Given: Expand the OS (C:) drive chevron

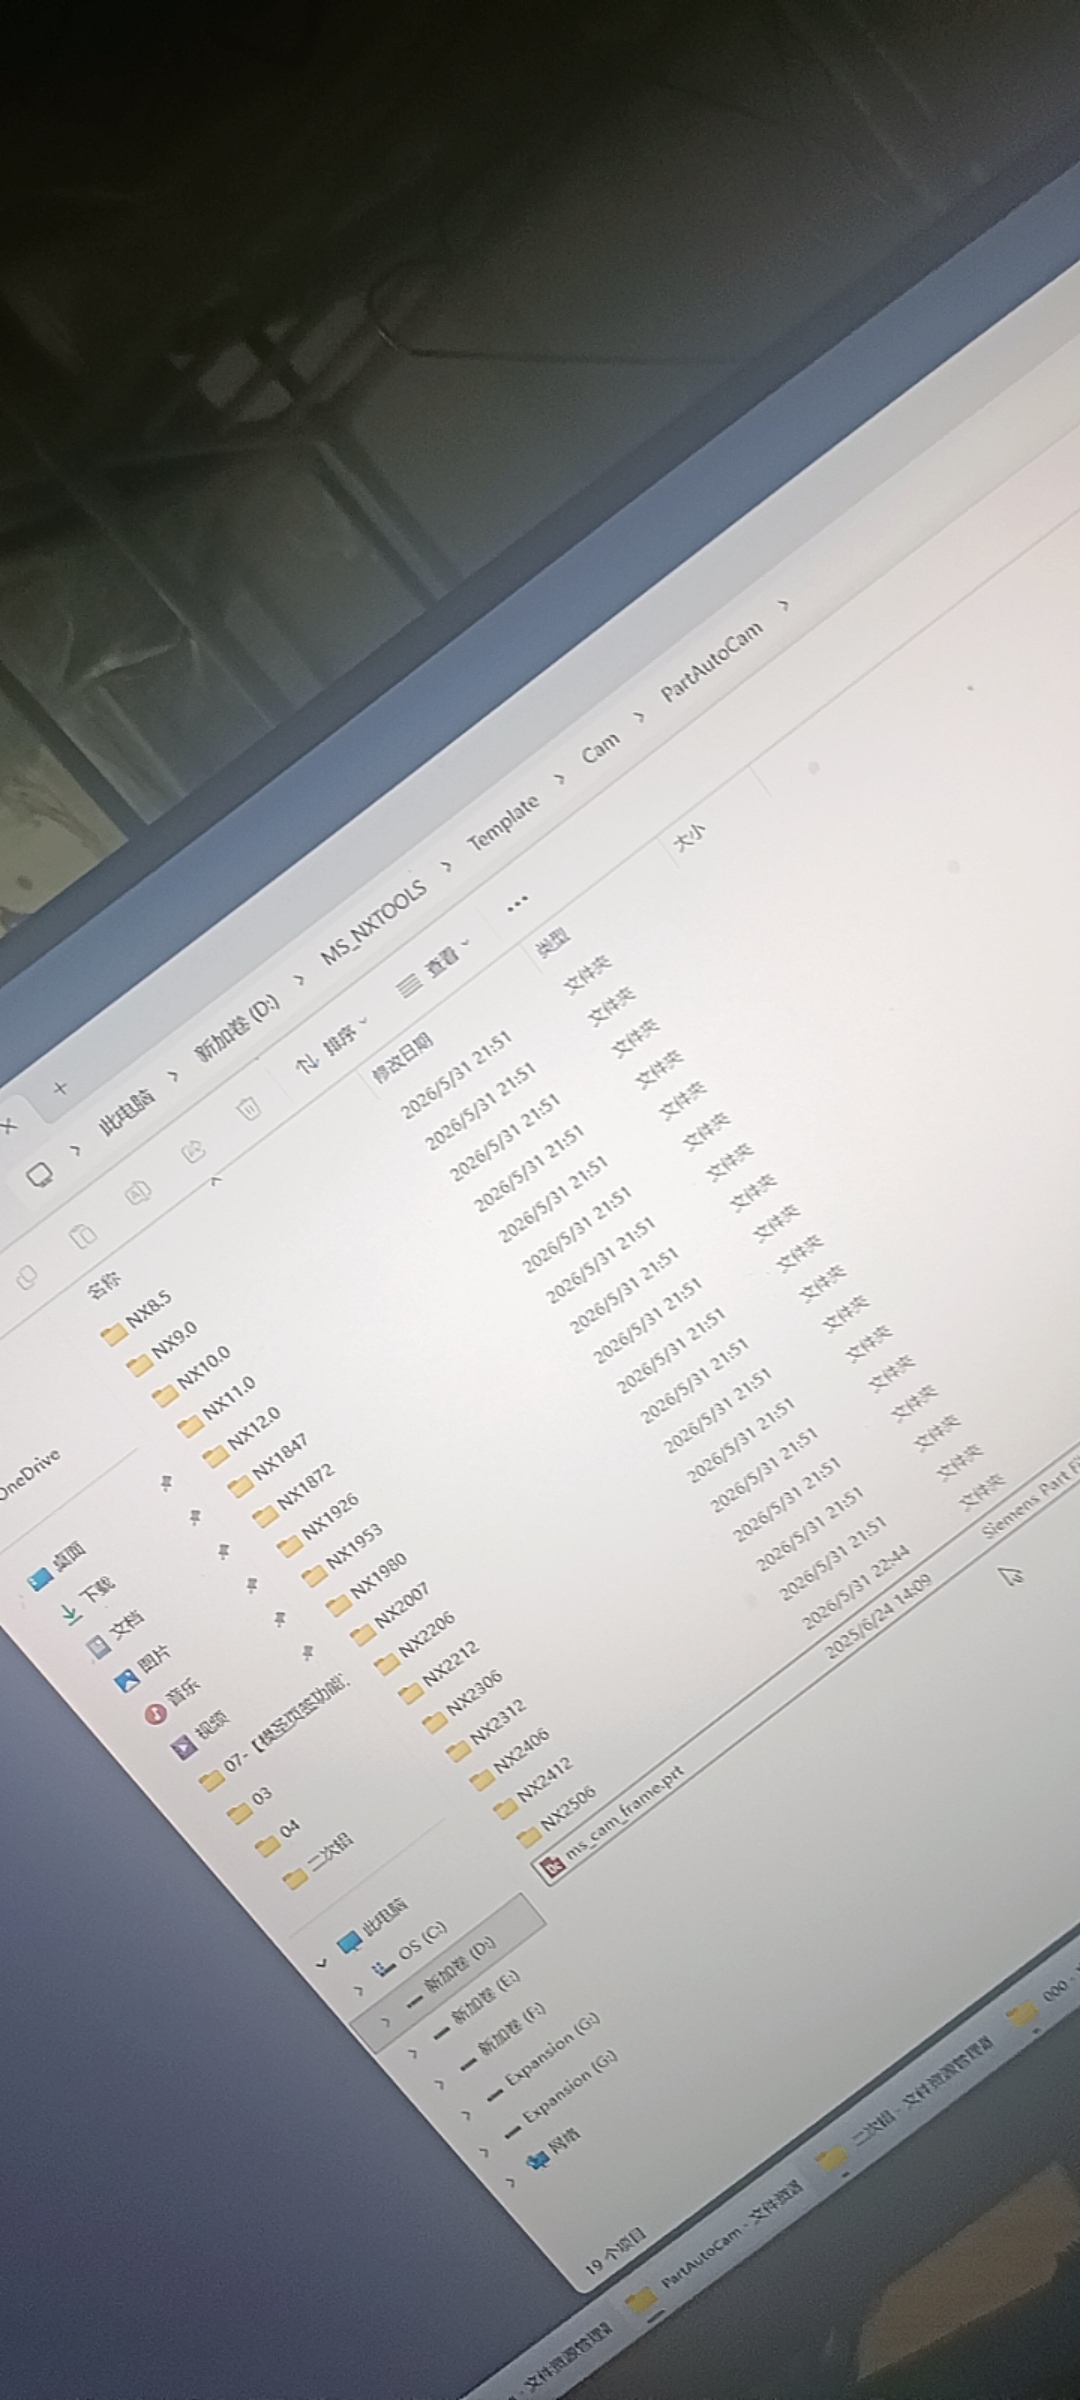Looking at the screenshot, I should 360,1991.
